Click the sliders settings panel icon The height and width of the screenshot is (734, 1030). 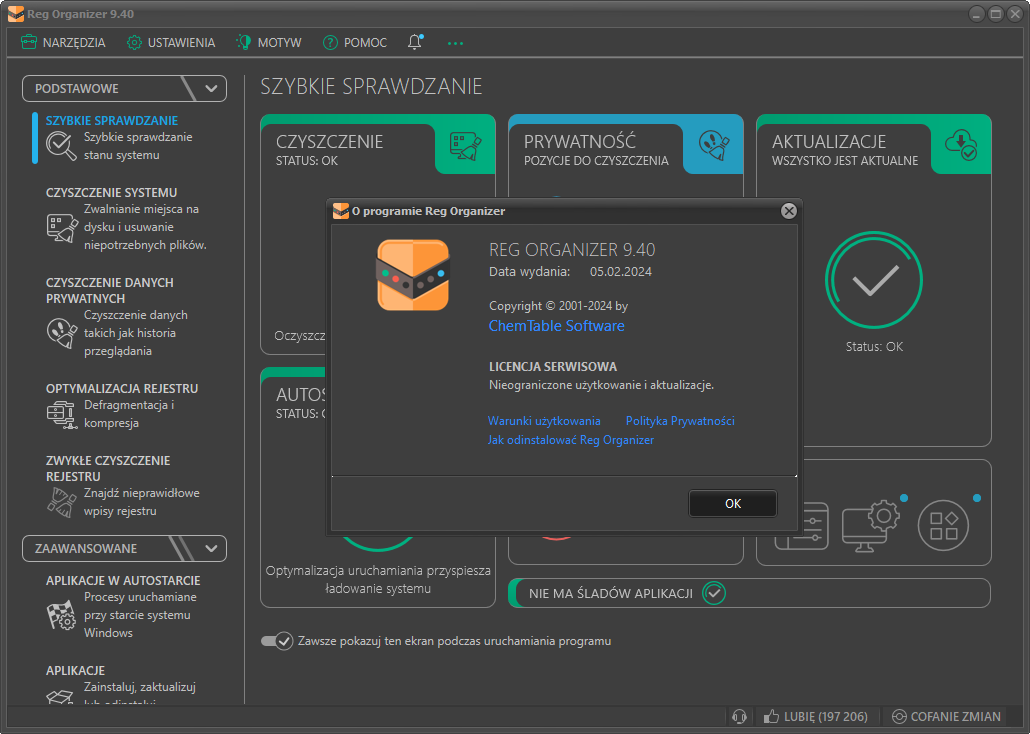[x=812, y=526]
